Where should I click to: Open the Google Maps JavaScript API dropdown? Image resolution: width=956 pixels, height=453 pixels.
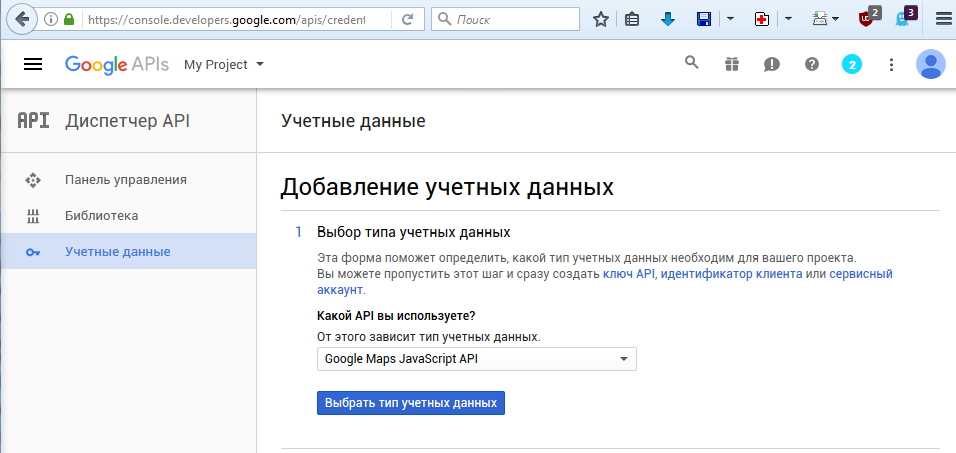pyautogui.click(x=477, y=359)
